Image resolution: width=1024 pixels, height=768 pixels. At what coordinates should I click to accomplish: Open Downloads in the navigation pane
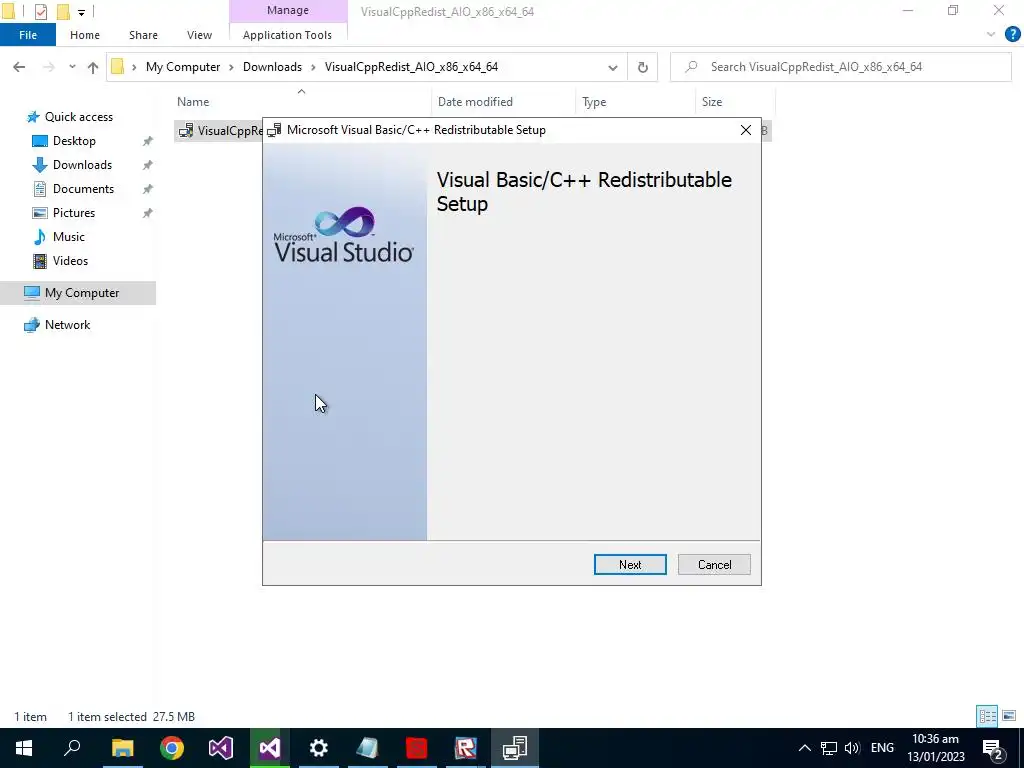(x=82, y=165)
